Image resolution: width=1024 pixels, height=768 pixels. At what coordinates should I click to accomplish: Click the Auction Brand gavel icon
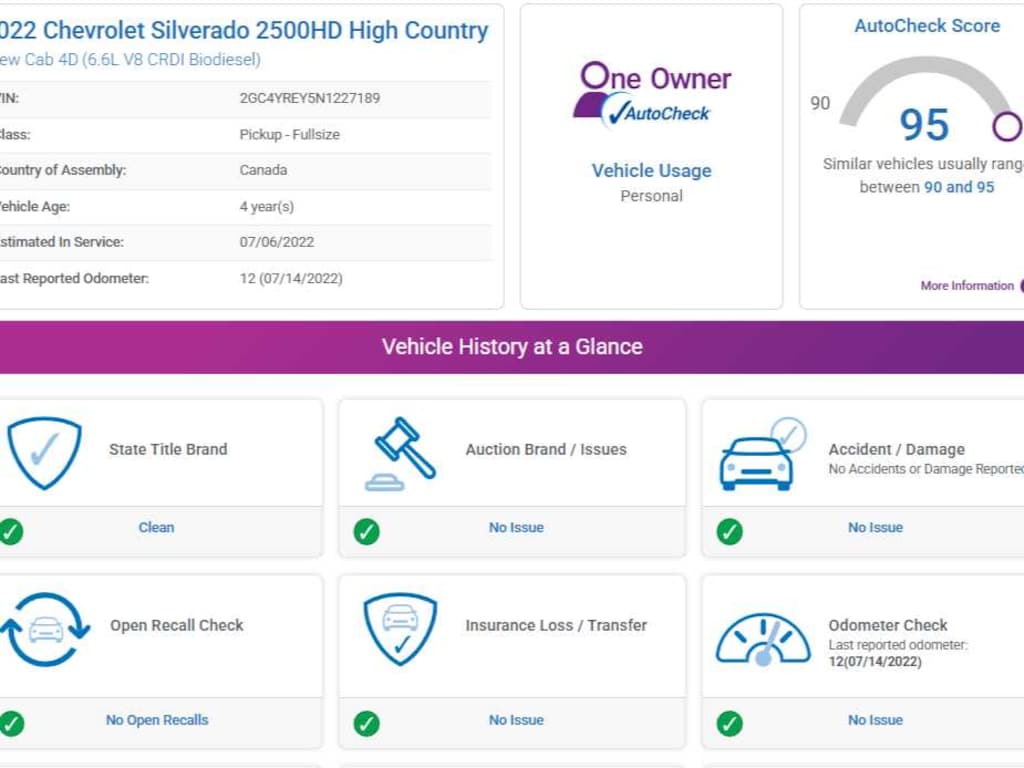click(x=400, y=453)
